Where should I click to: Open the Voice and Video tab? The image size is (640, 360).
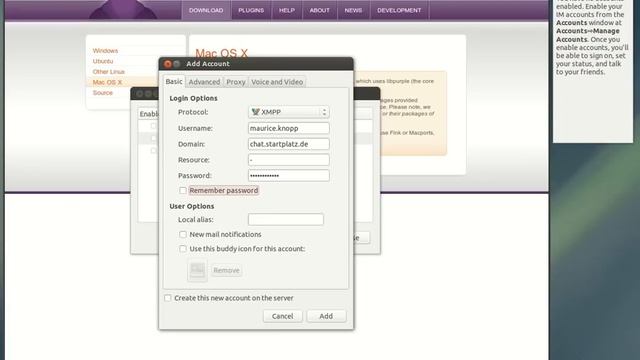click(x=277, y=82)
